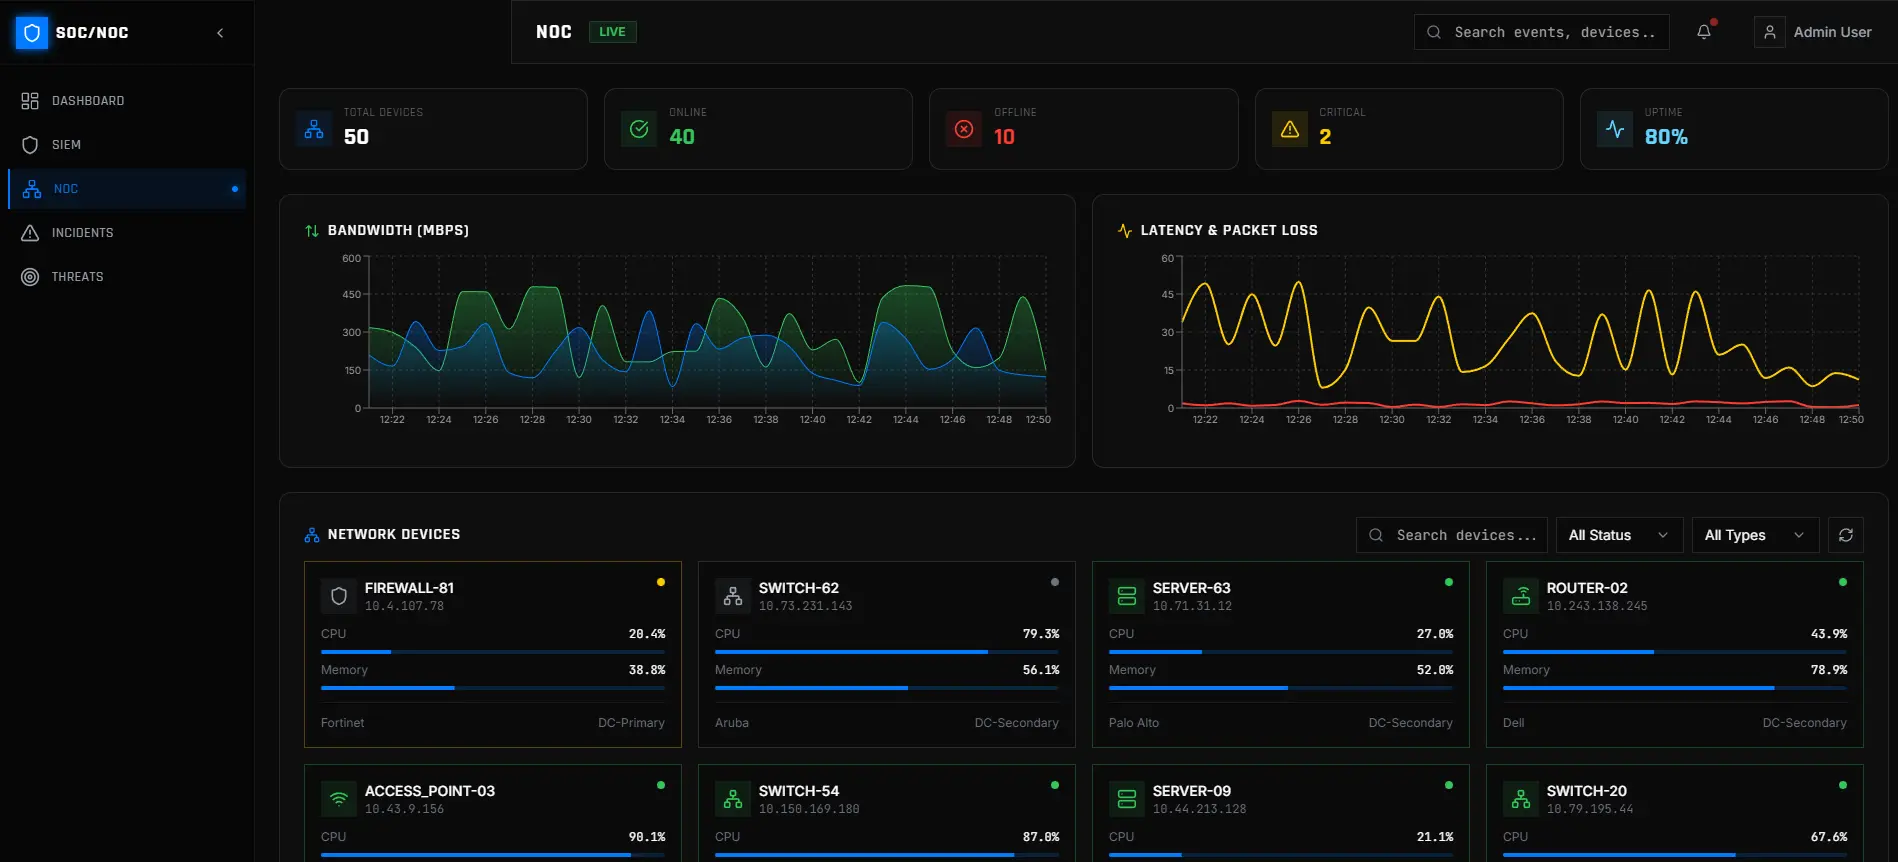Click the Threats target icon
The image size is (1898, 862).
point(30,277)
